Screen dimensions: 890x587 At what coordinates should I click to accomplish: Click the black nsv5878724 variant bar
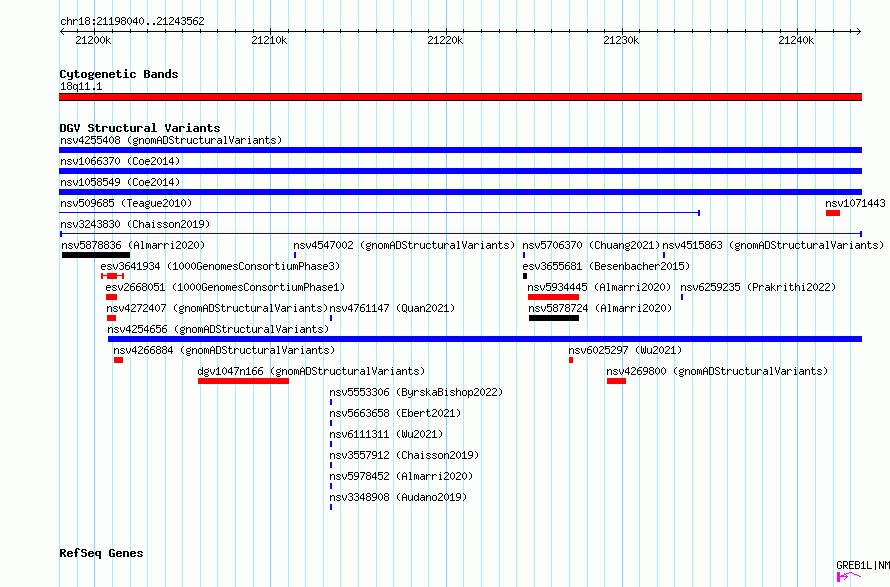tap(554, 318)
